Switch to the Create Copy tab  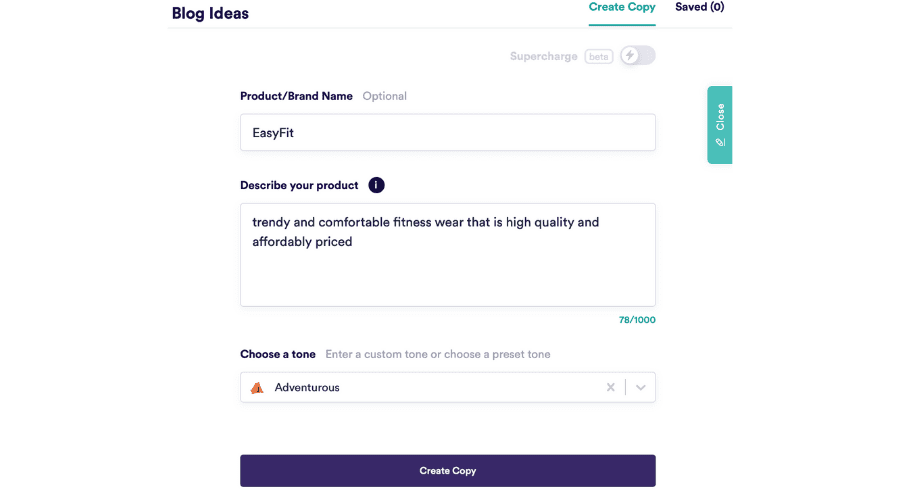[x=622, y=7]
